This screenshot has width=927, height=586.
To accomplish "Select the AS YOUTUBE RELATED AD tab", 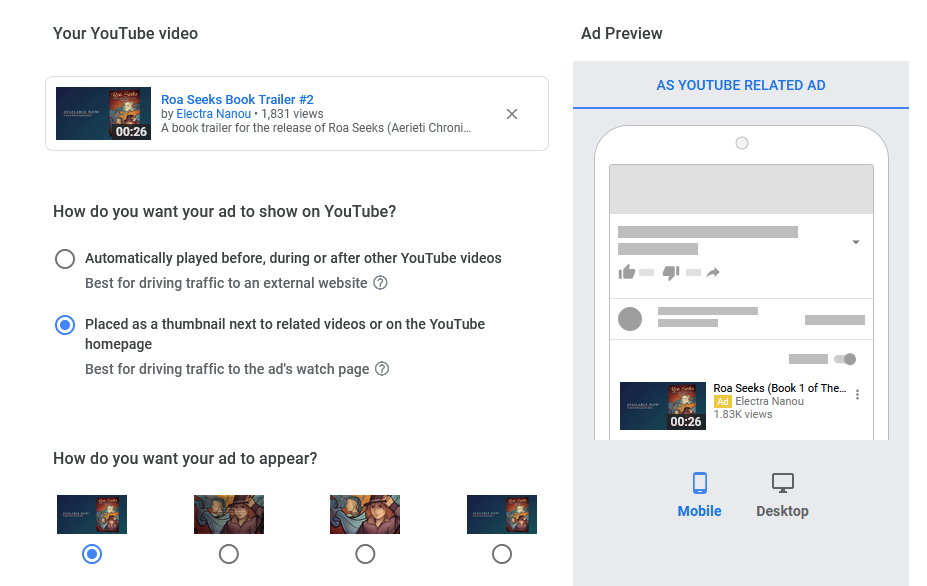I will 740,85.
